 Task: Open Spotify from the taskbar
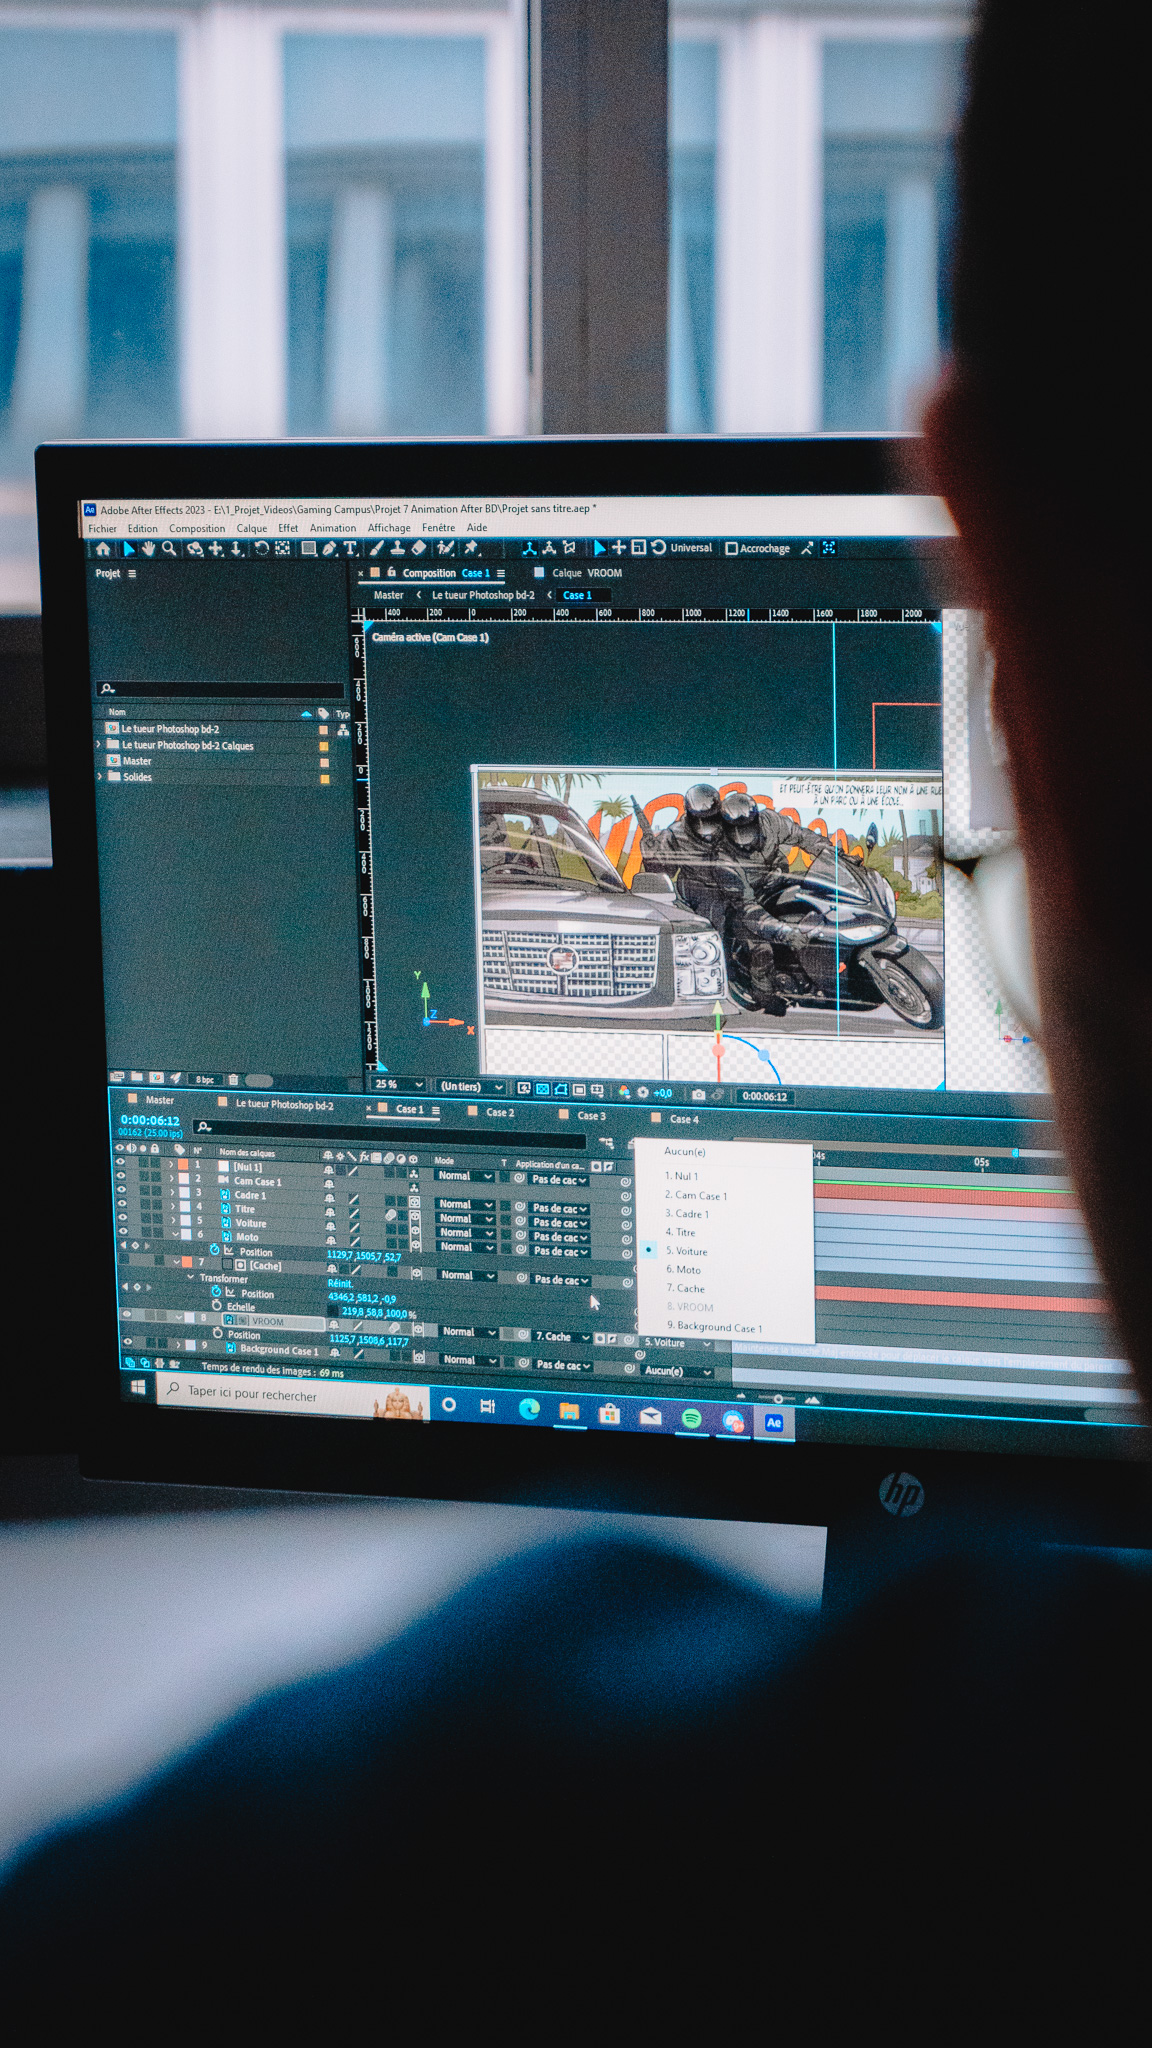pyautogui.click(x=691, y=1418)
